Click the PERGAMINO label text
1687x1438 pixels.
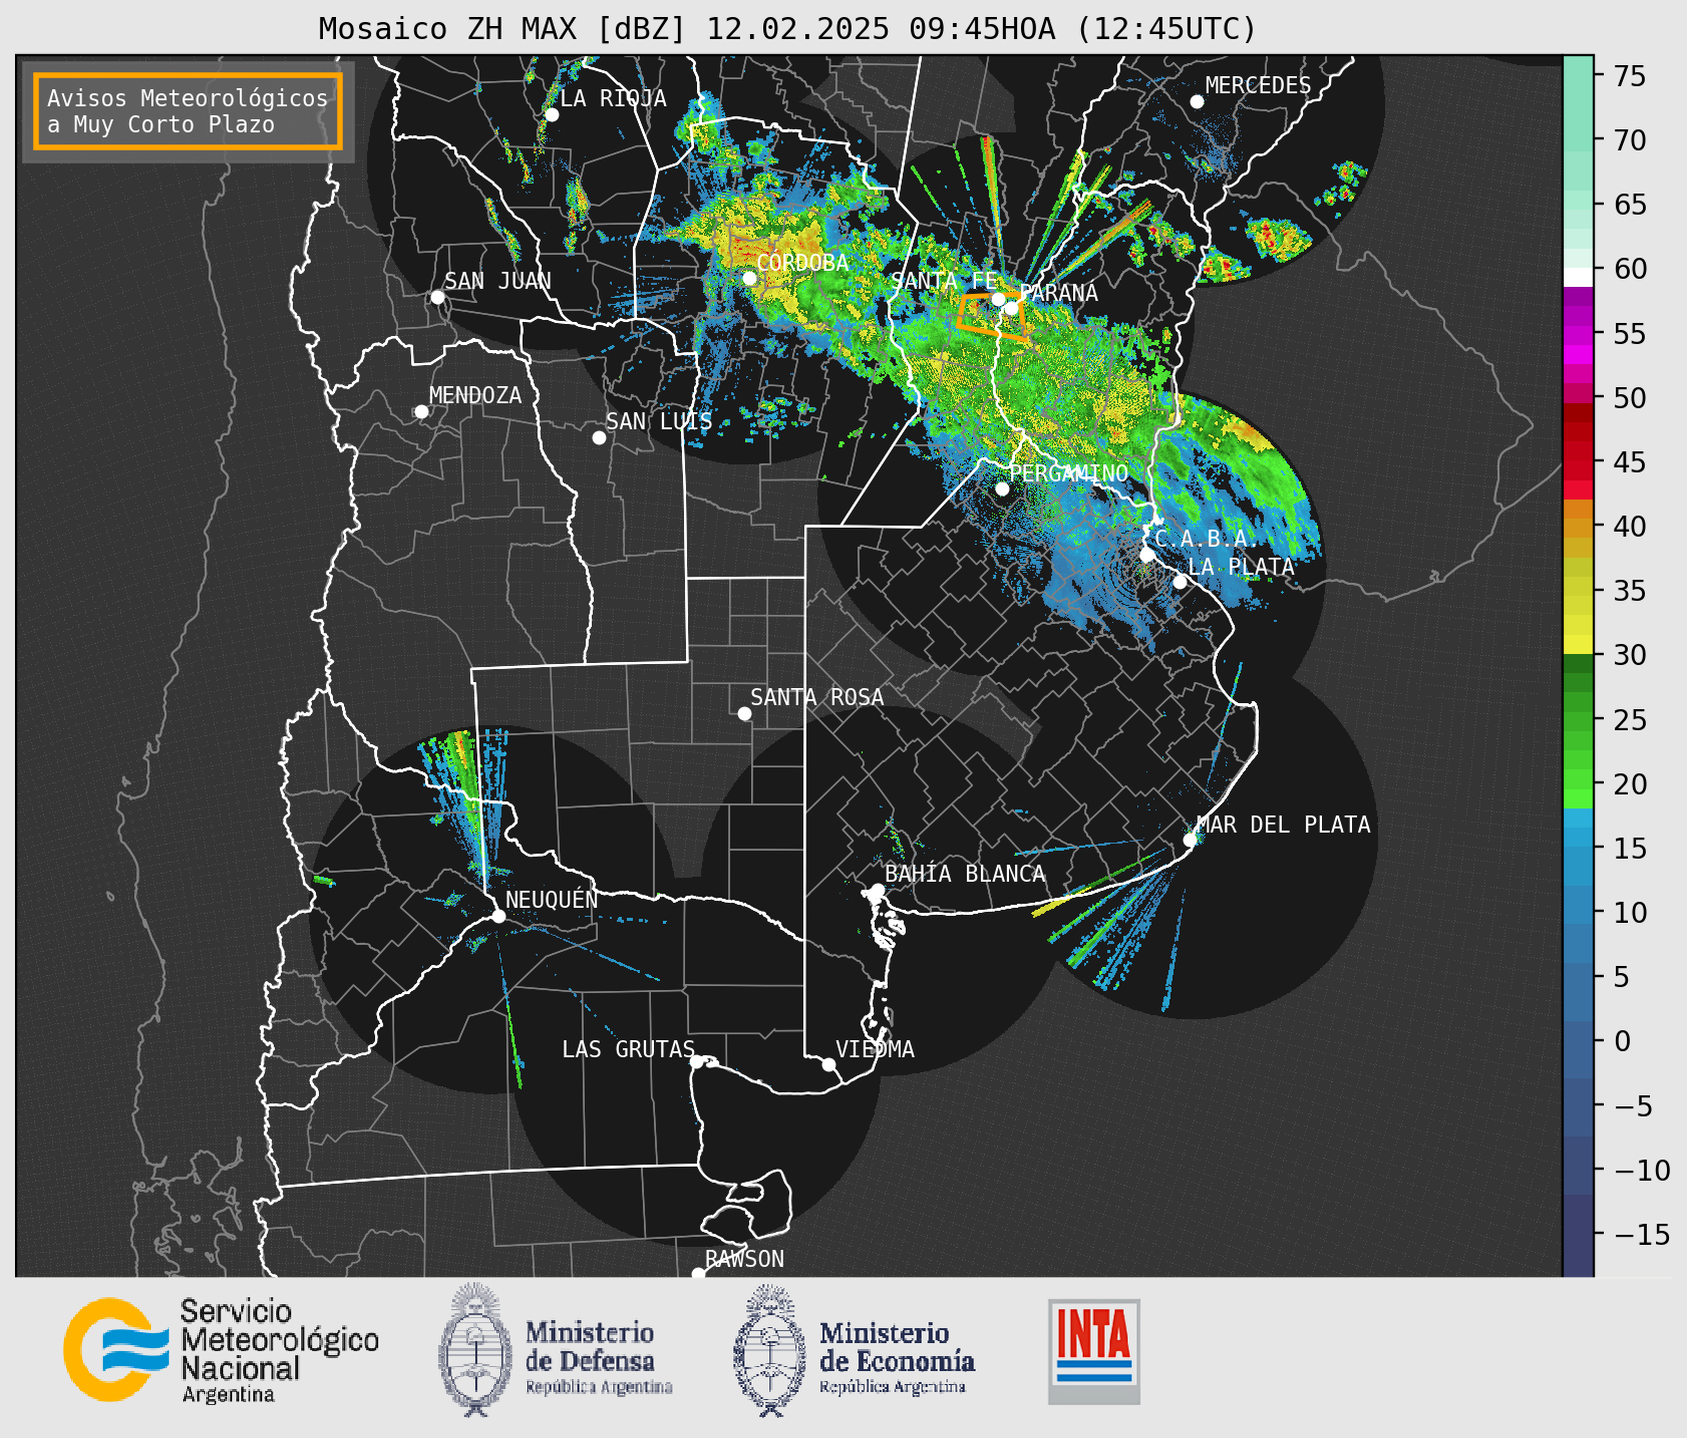click(x=1068, y=473)
